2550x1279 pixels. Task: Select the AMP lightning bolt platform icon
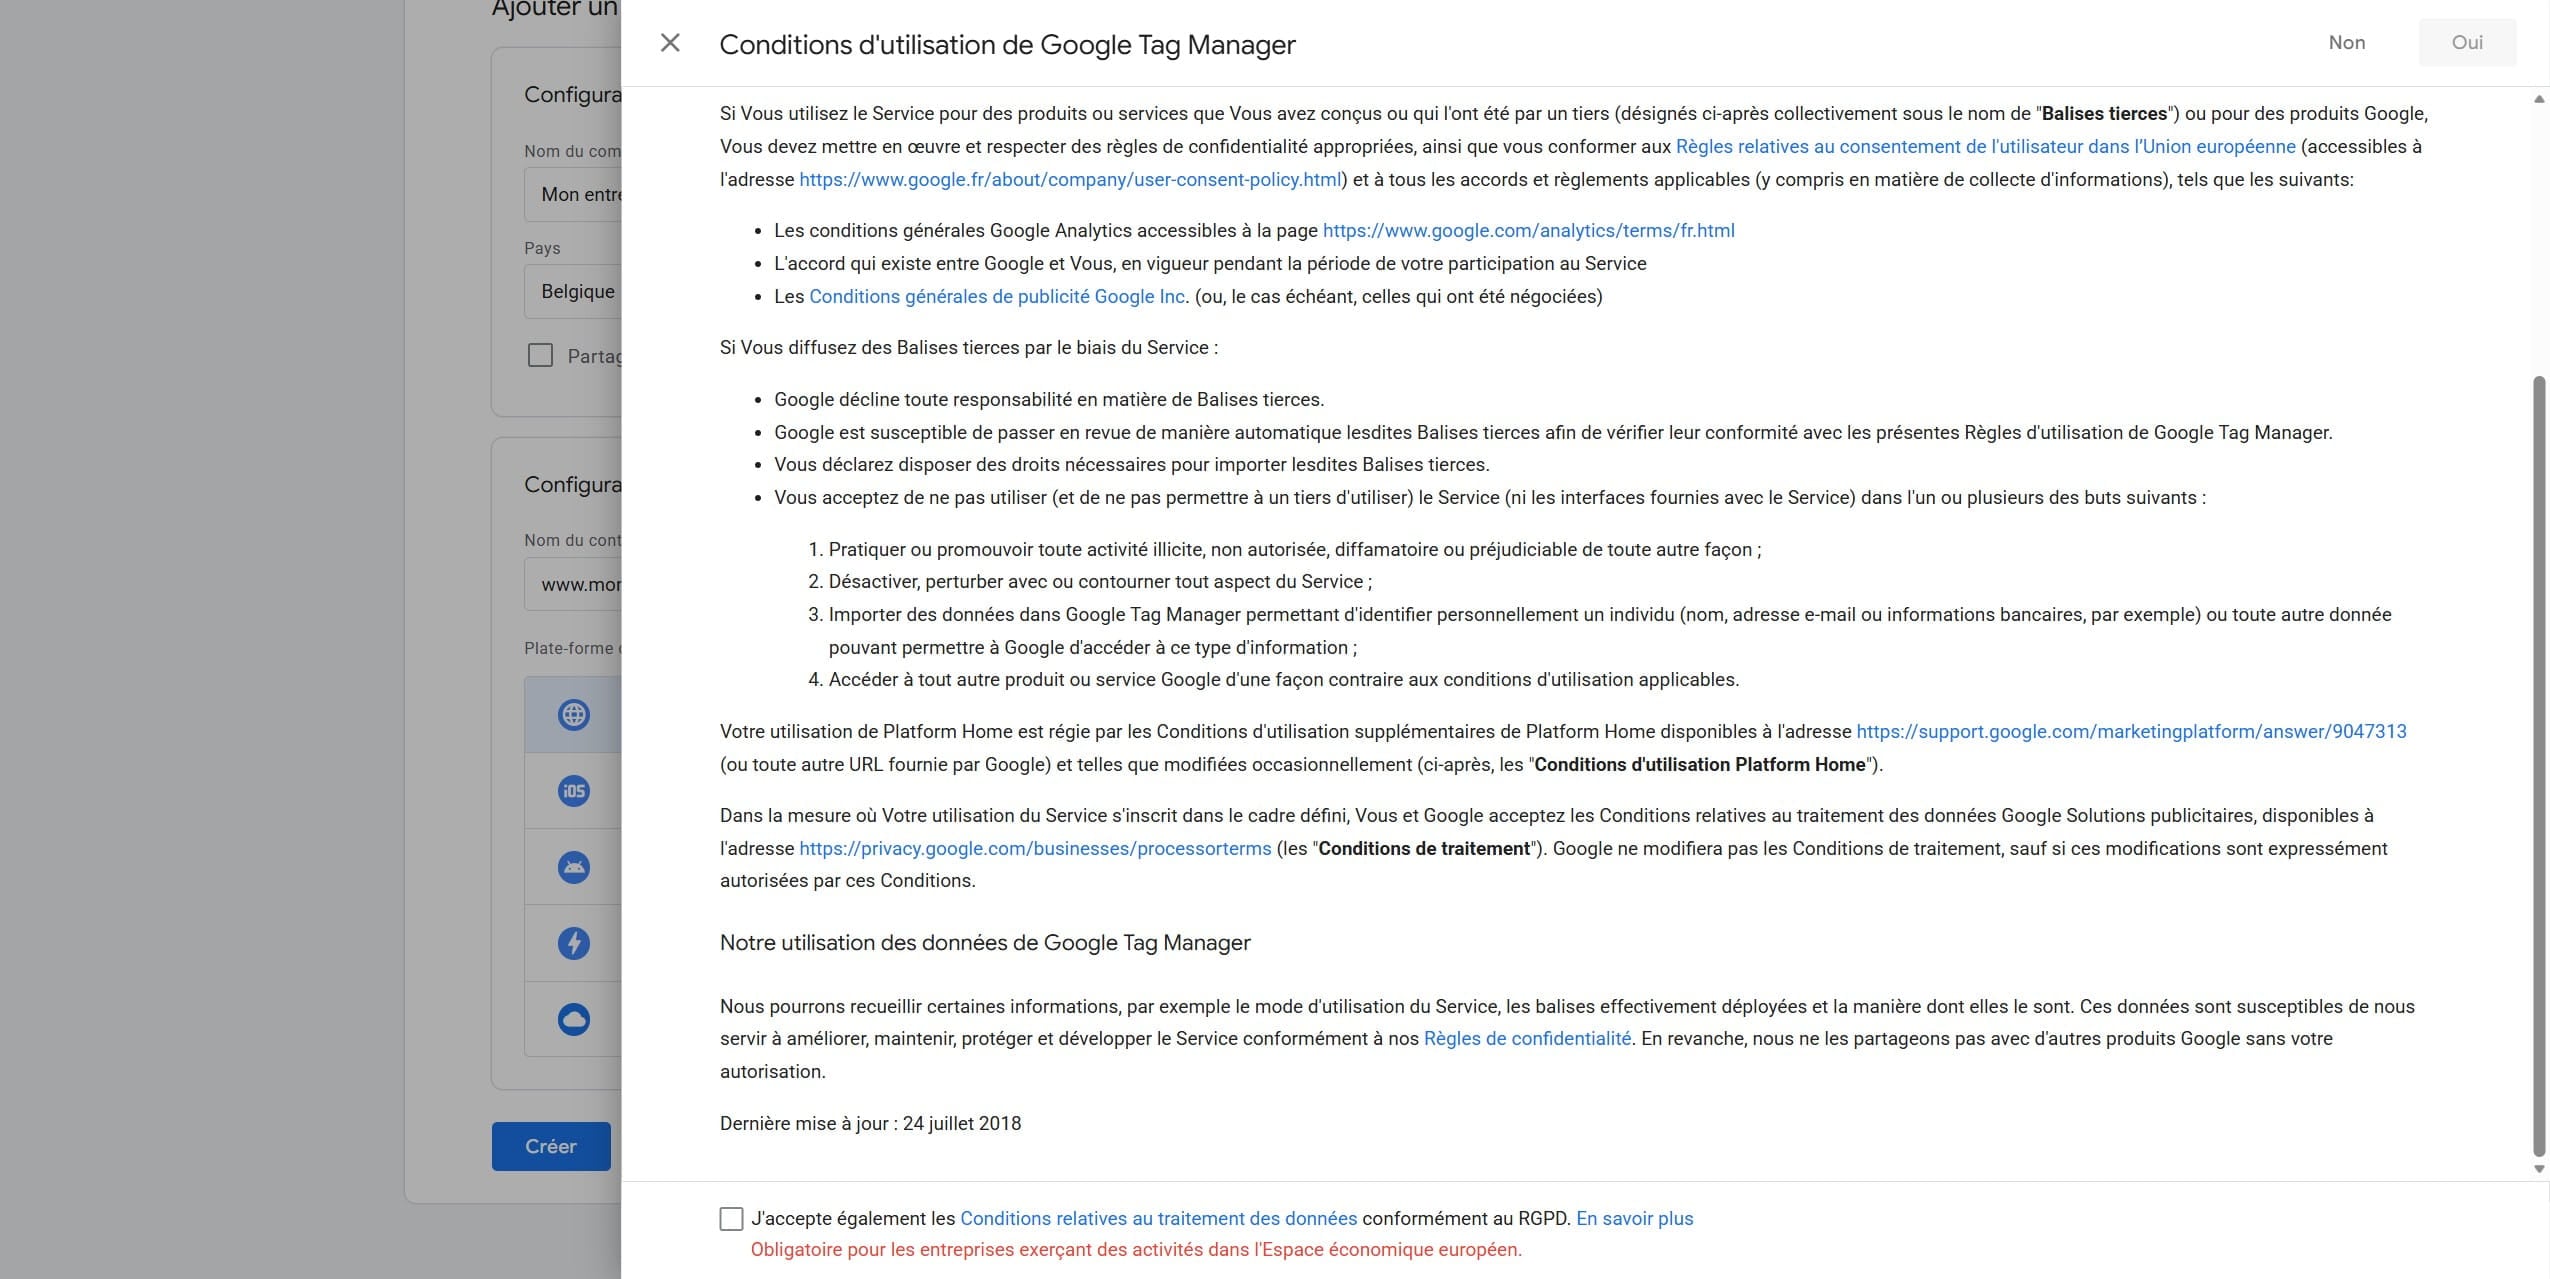573,943
